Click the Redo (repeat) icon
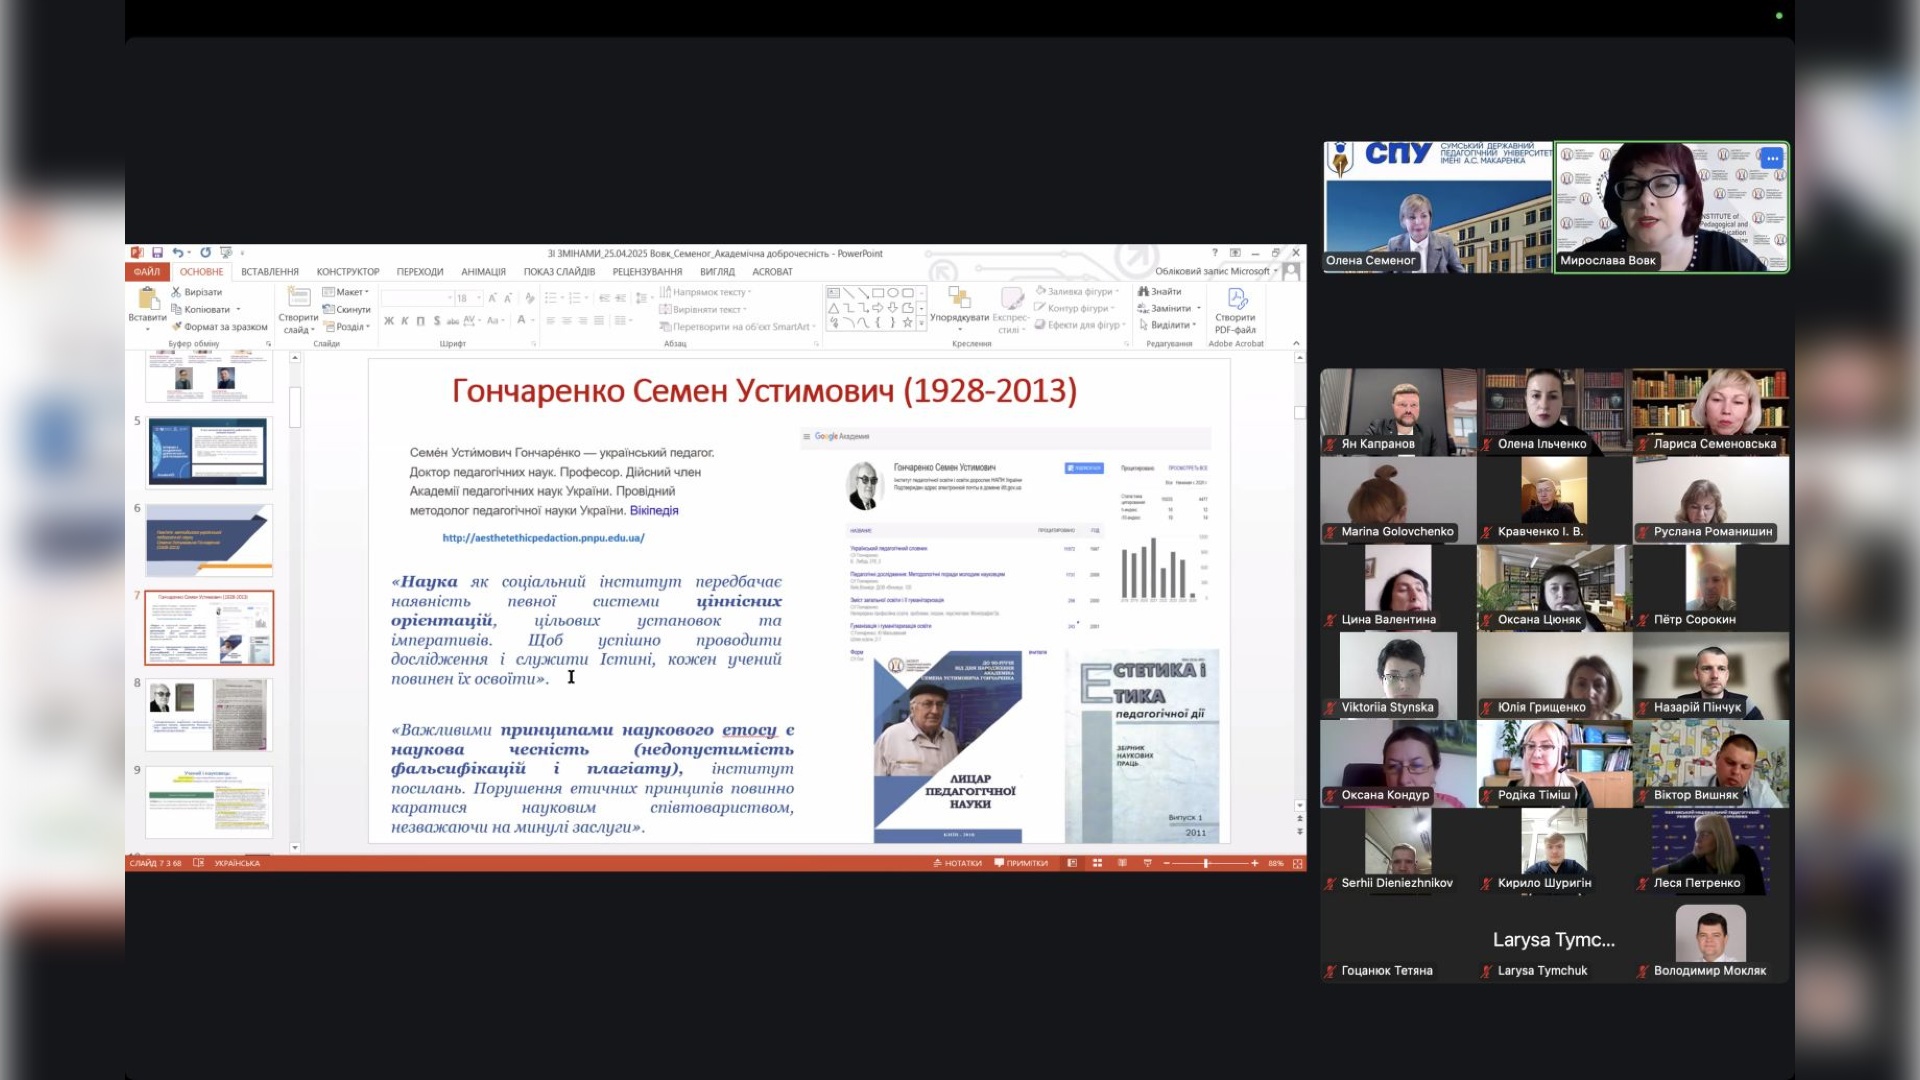The image size is (1920, 1080). [x=205, y=253]
